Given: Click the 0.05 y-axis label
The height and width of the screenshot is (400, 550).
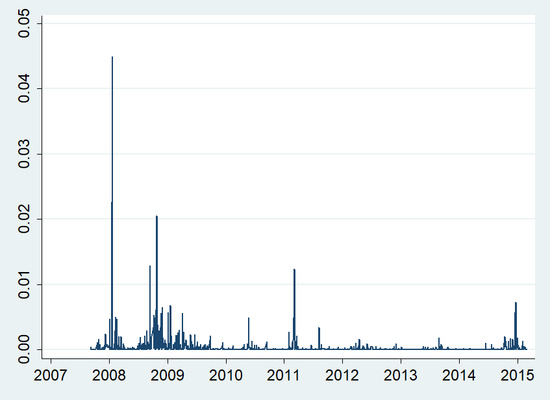Looking at the screenshot, I should [24, 23].
